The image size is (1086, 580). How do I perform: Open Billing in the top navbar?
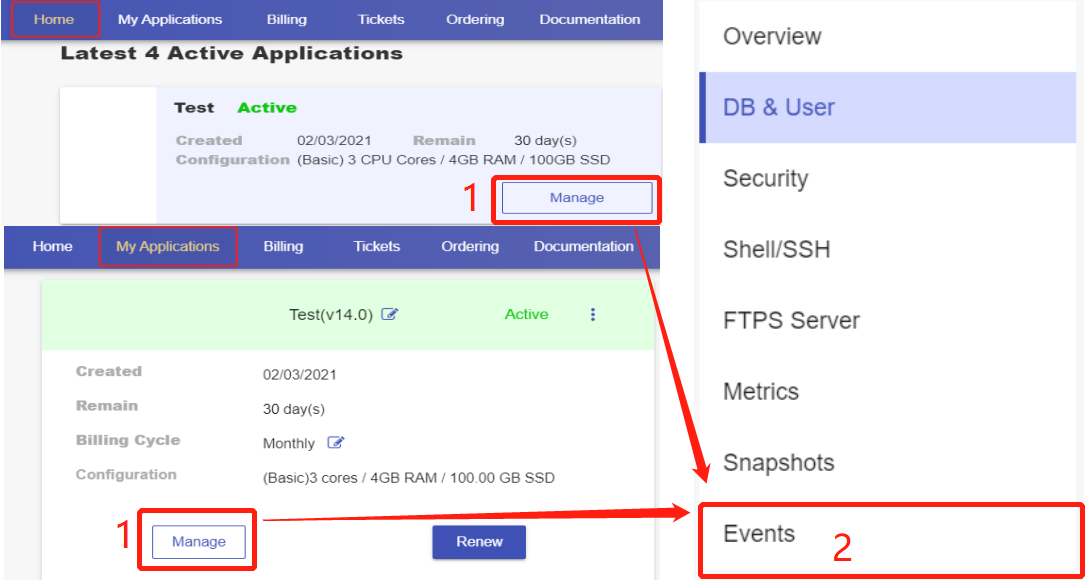click(x=287, y=20)
